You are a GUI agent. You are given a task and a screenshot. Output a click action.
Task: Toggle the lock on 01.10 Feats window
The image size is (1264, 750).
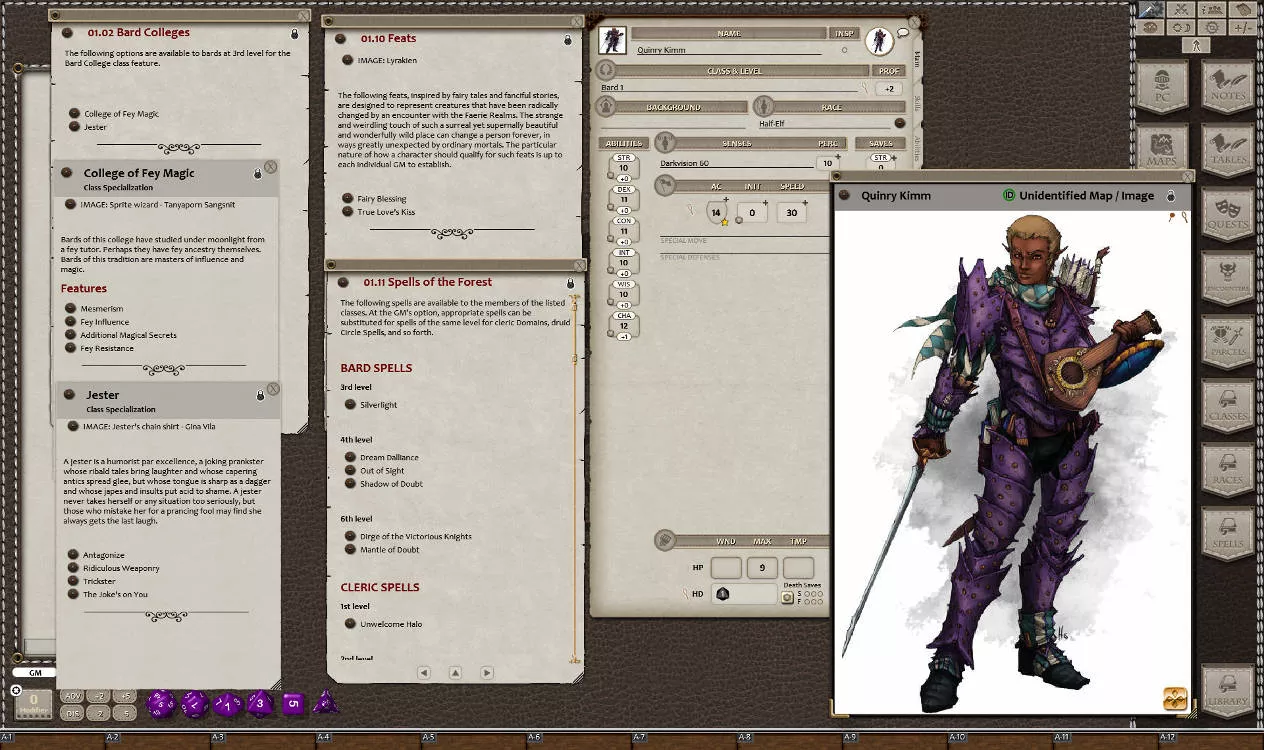[568, 39]
